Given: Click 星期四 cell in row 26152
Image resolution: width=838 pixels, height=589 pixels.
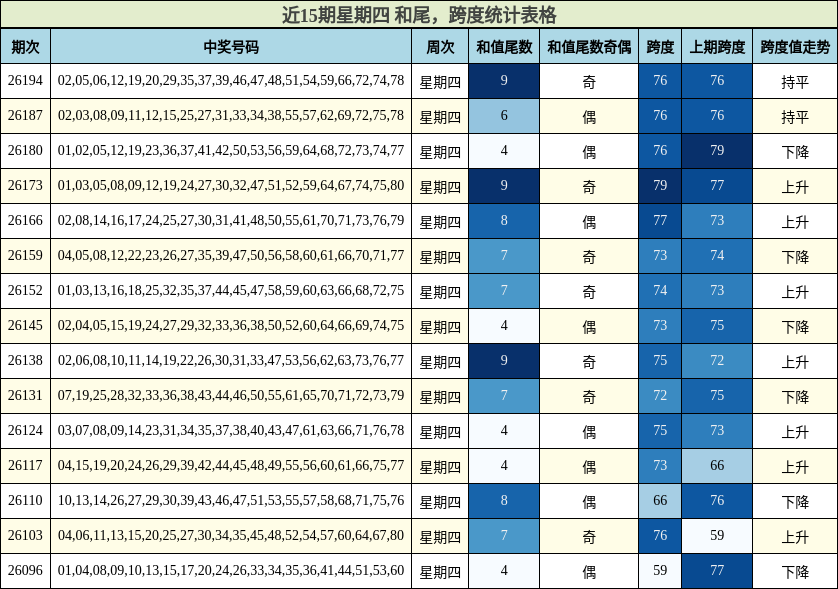Looking at the screenshot, I should [x=440, y=291].
